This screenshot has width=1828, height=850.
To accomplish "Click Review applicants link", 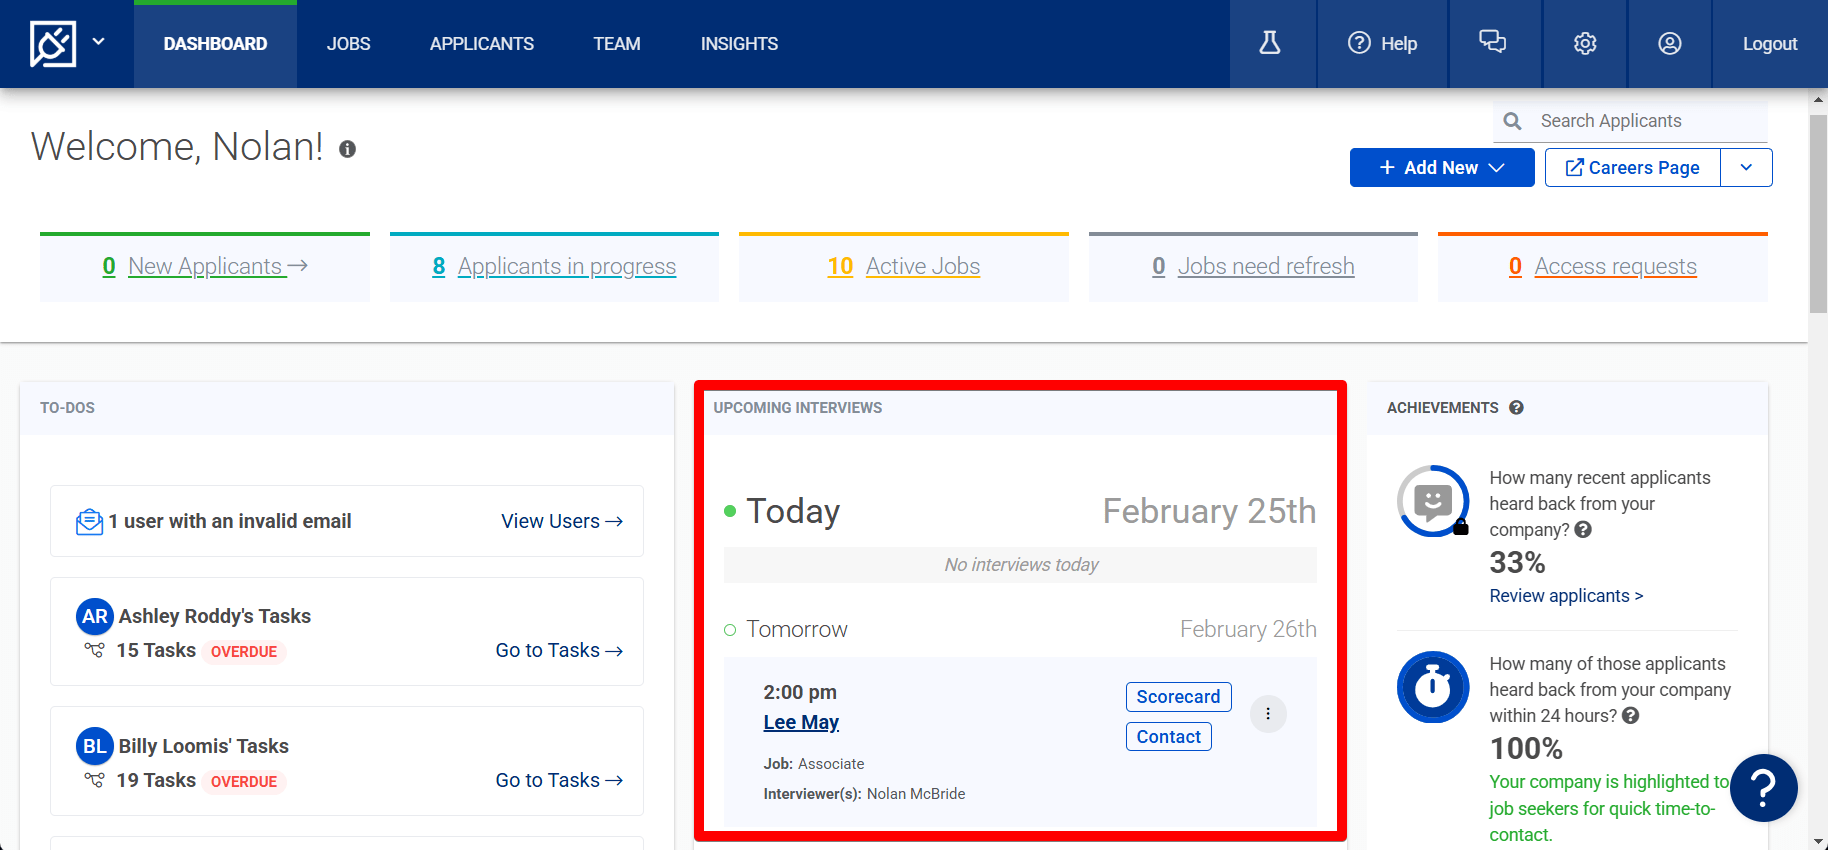I will [x=1566, y=596].
